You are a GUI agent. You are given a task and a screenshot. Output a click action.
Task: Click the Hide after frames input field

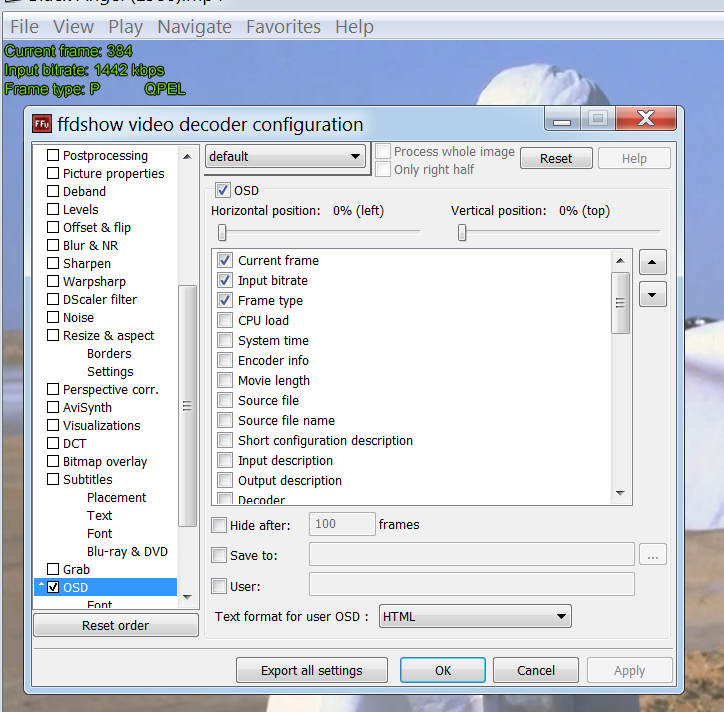point(342,524)
